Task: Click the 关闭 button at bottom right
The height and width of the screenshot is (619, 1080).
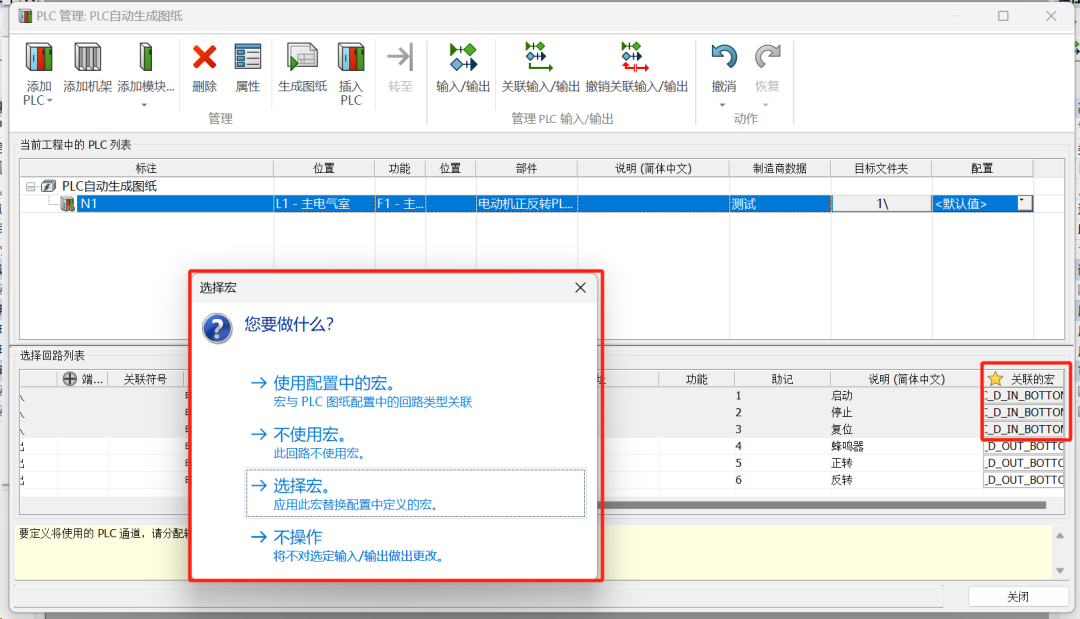Action: click(1017, 596)
